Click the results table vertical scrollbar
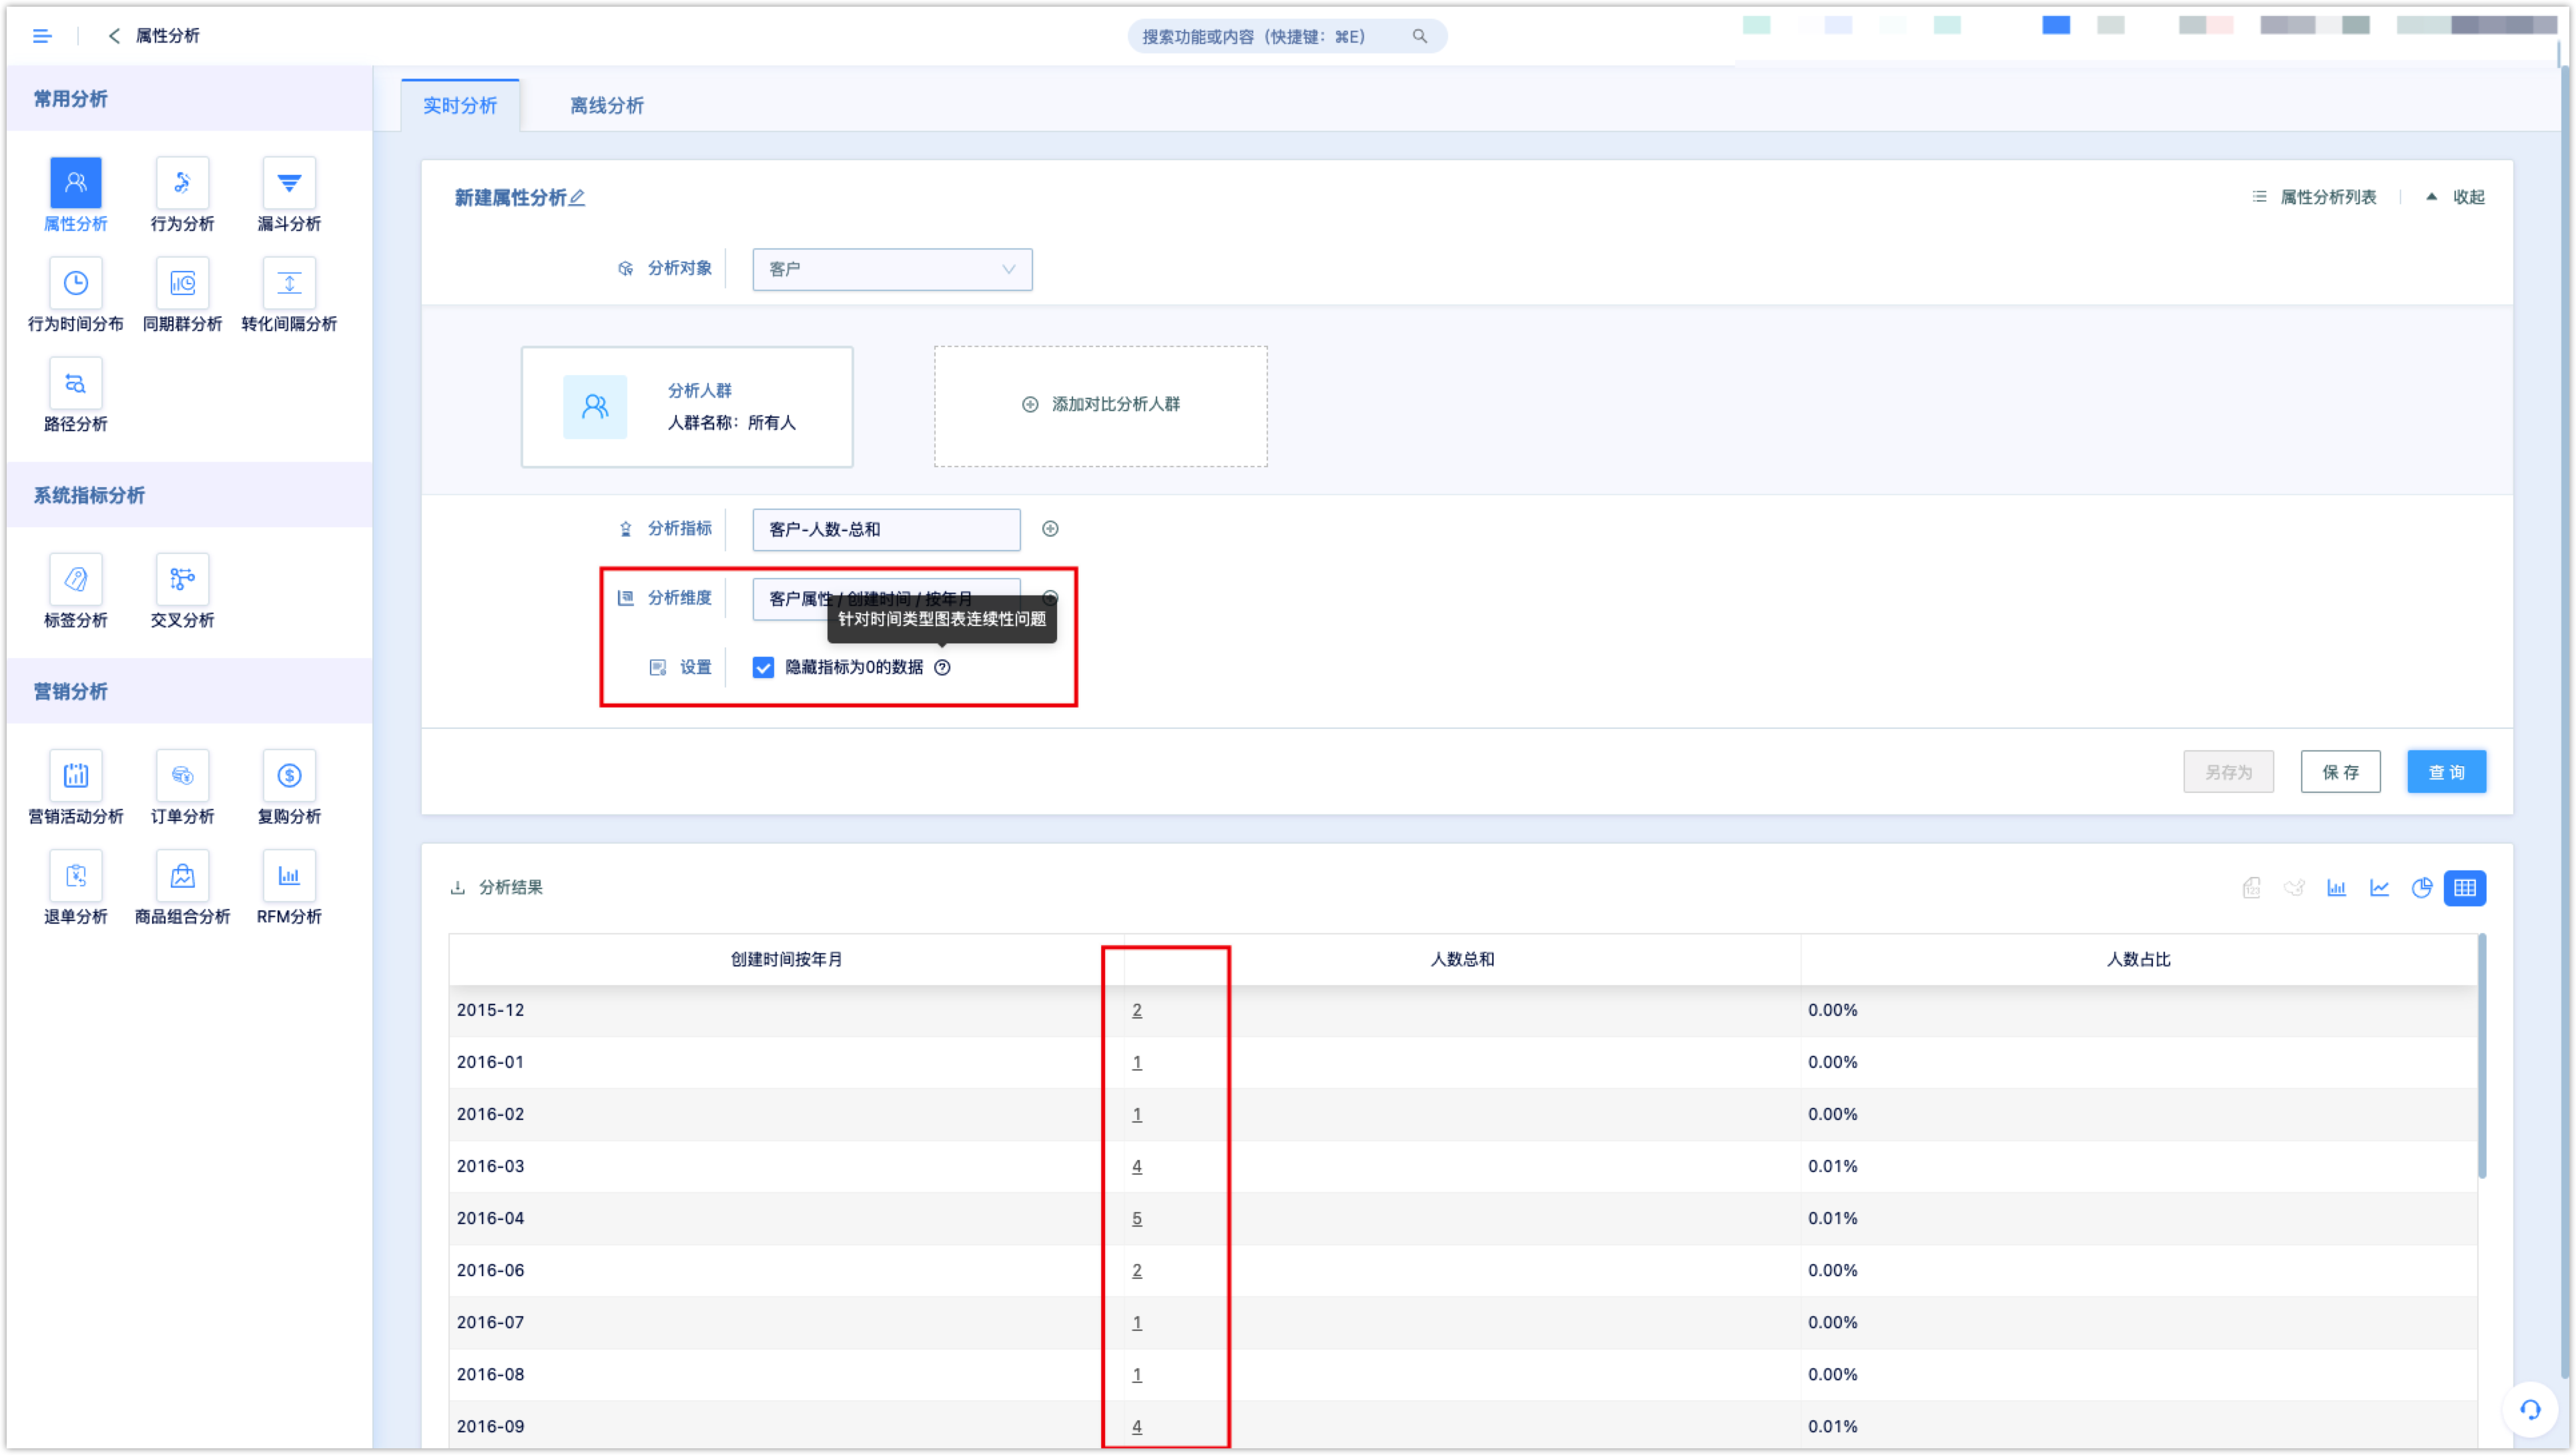Image resolution: width=2576 pixels, height=1455 pixels. pyautogui.click(x=2481, y=1055)
